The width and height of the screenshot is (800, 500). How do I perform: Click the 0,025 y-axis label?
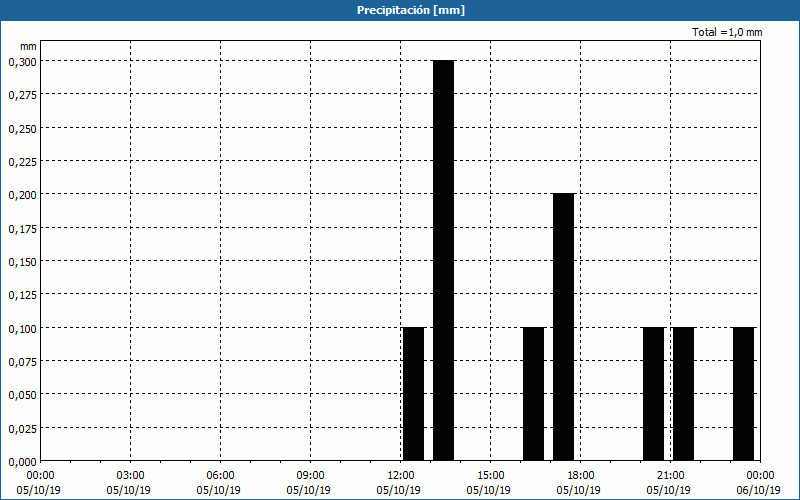tap(23, 429)
